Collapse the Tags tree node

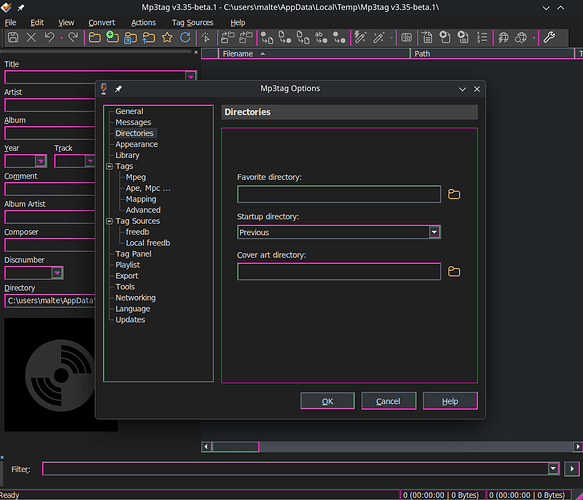(110, 166)
